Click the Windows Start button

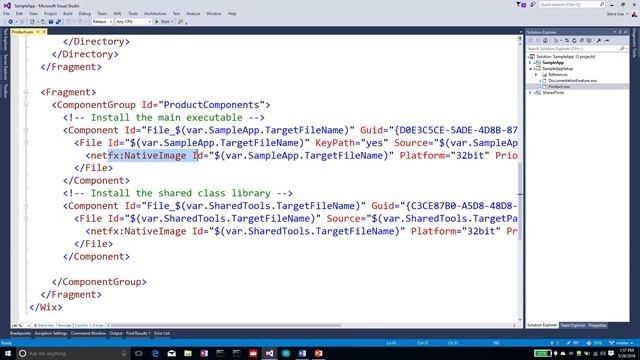pyautogui.click(x=7, y=353)
